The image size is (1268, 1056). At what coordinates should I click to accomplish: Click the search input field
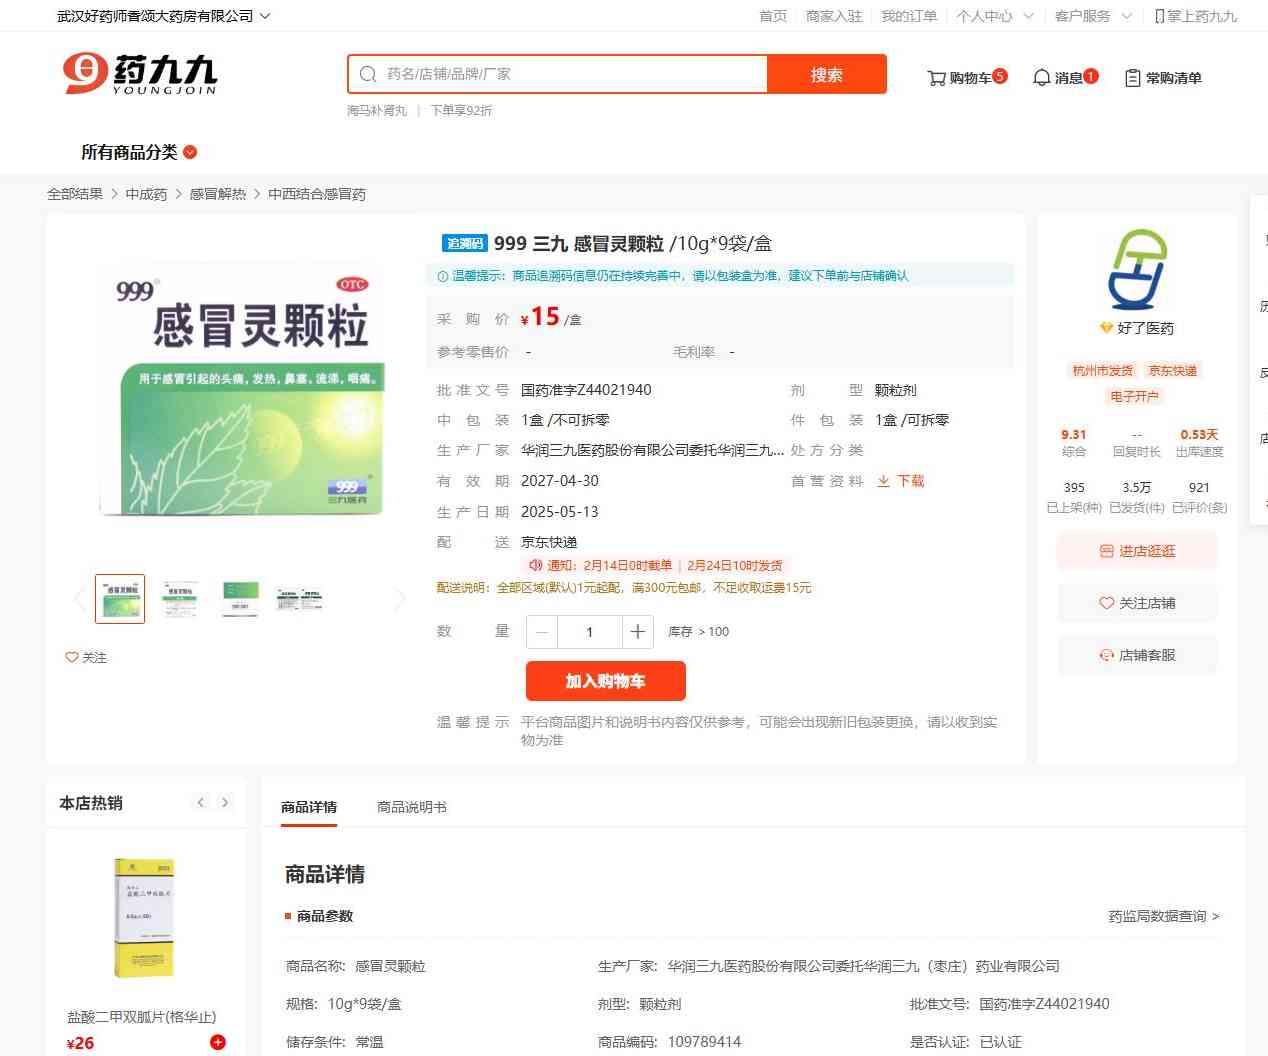click(x=570, y=74)
